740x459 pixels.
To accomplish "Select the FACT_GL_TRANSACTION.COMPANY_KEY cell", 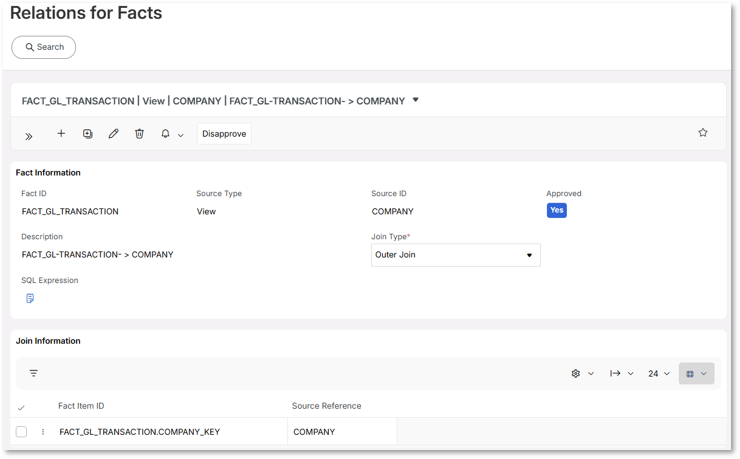I will (x=140, y=432).
